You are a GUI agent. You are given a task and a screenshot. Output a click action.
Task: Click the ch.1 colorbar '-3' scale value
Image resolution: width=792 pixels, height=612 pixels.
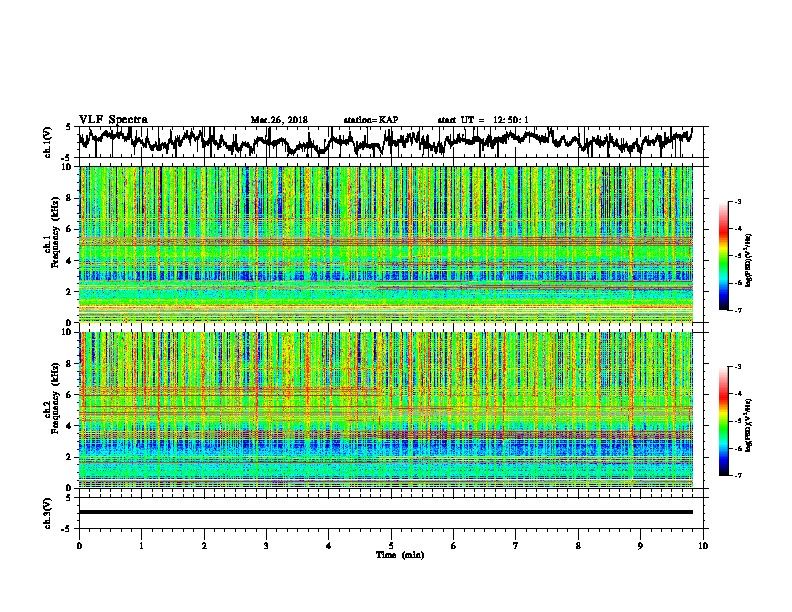(738, 201)
